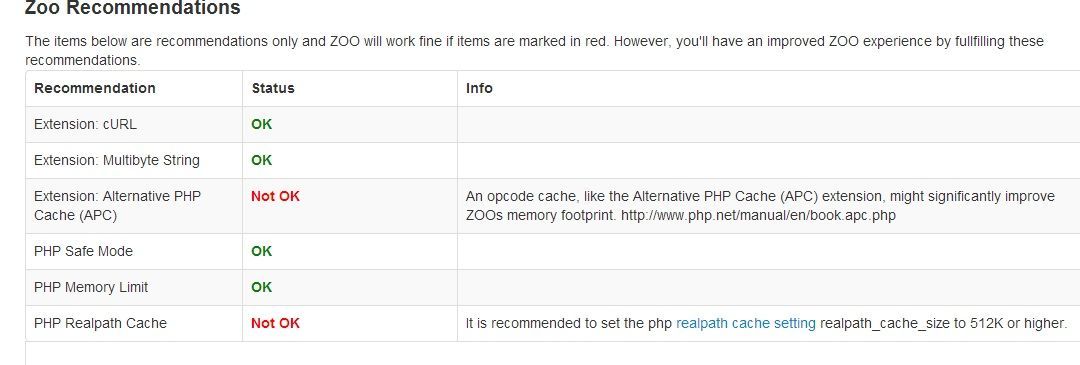This screenshot has height=365, width=1080.
Task: Select the Alternative PHP Cache (APC) label
Action: (117, 205)
